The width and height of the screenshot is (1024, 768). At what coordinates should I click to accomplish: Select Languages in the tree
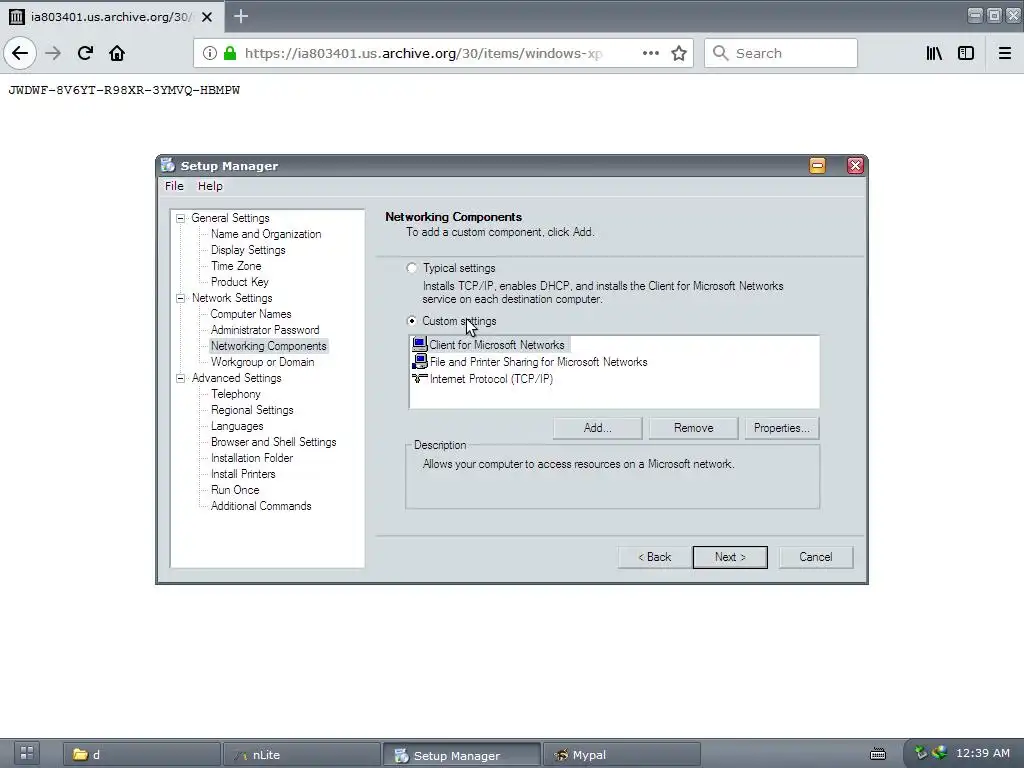coord(237,426)
